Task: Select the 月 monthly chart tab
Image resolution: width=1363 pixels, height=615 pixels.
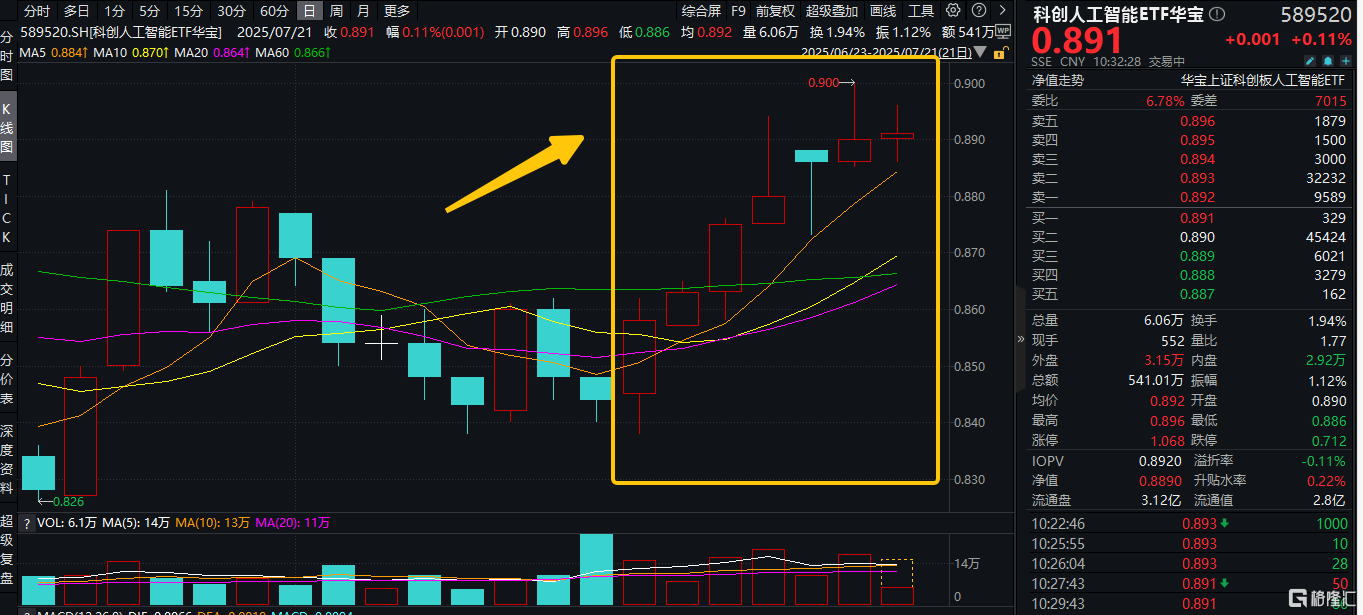Action: (x=362, y=11)
